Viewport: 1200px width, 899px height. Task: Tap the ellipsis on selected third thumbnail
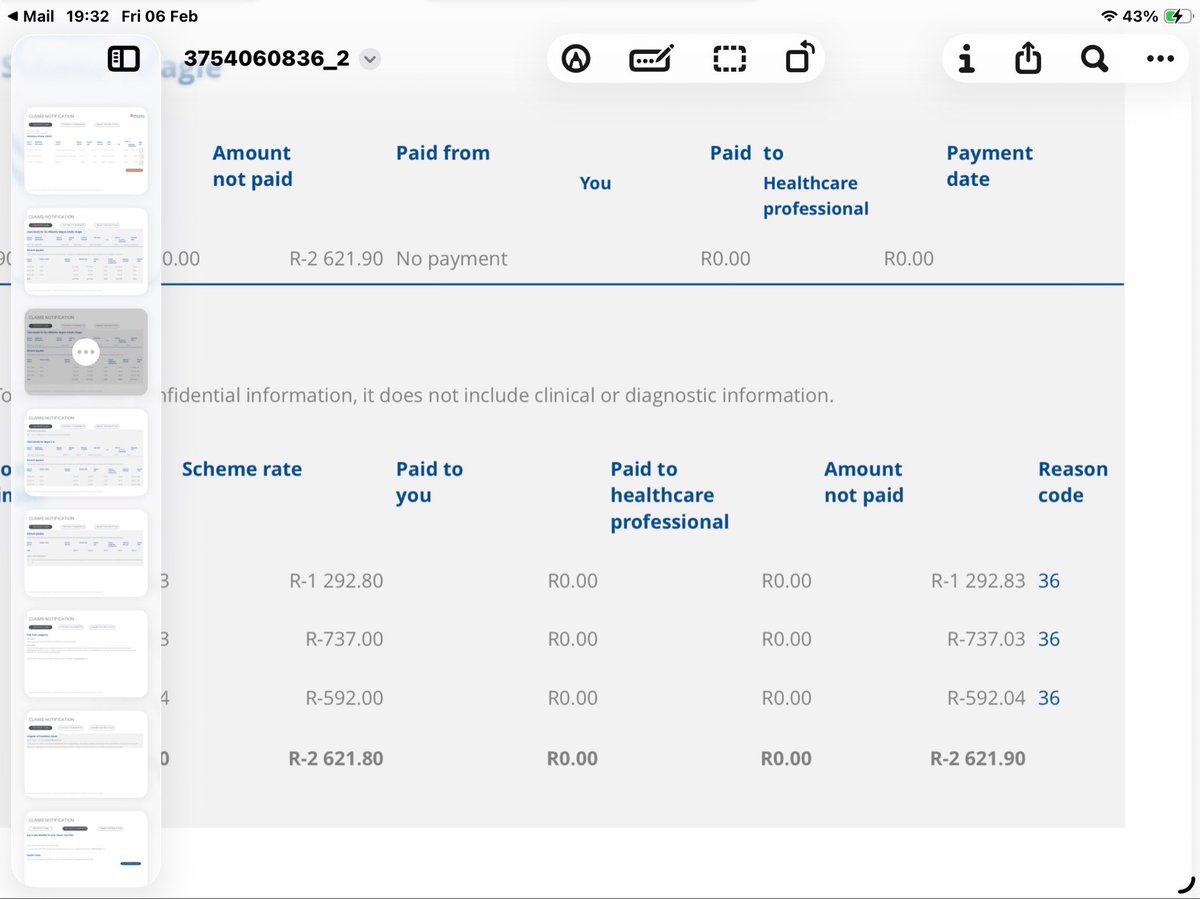(x=86, y=351)
